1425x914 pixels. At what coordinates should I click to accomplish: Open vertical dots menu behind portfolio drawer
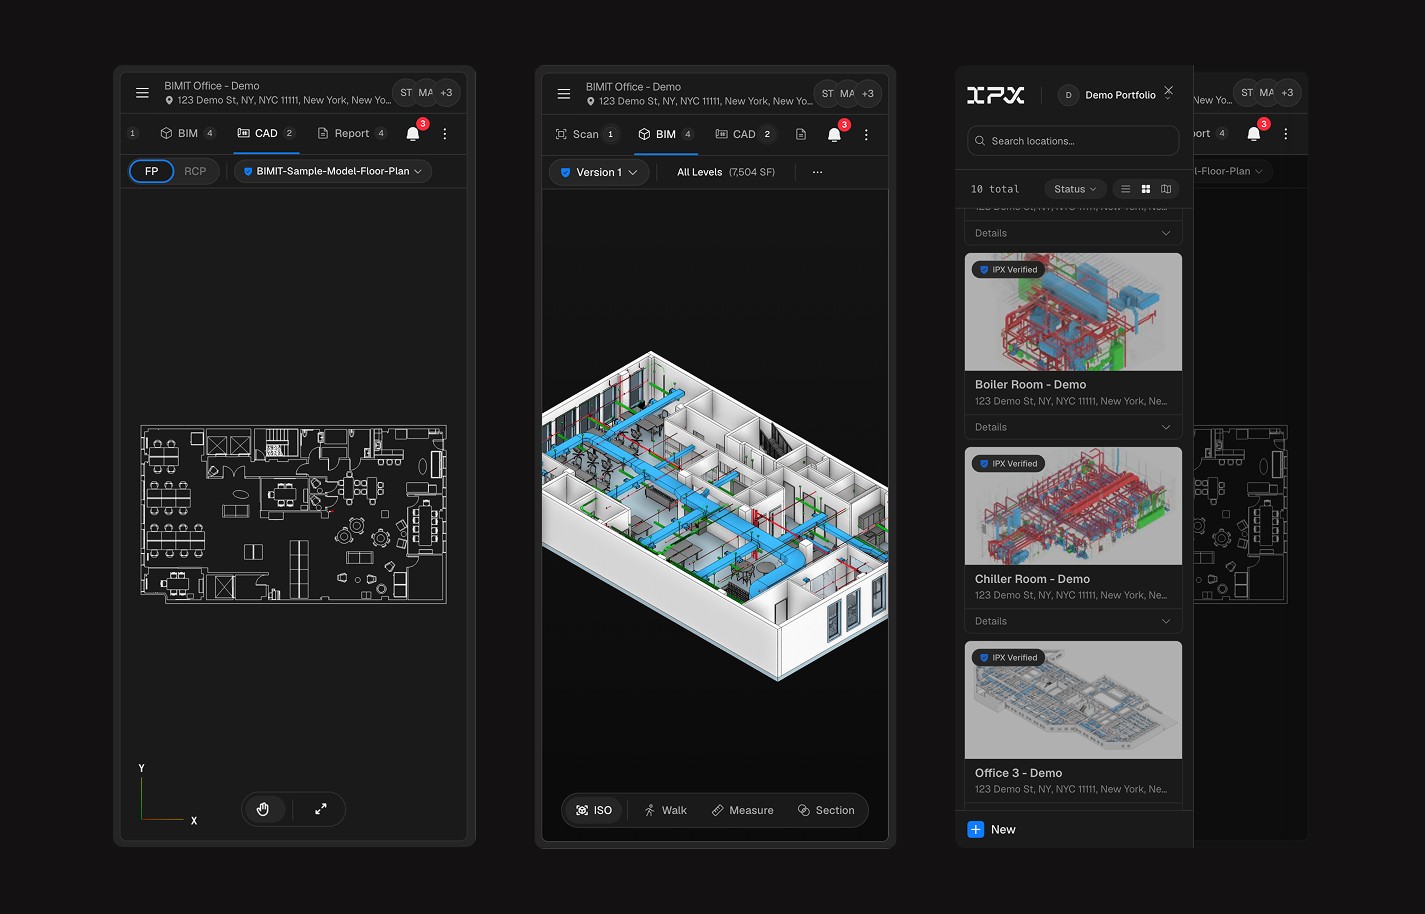(1286, 133)
